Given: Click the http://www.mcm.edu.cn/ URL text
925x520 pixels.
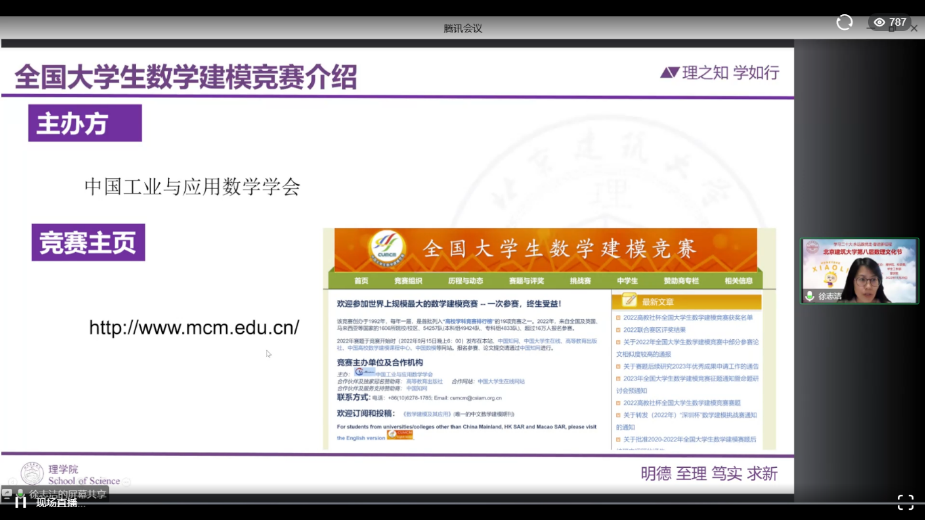Looking at the screenshot, I should coord(194,328).
